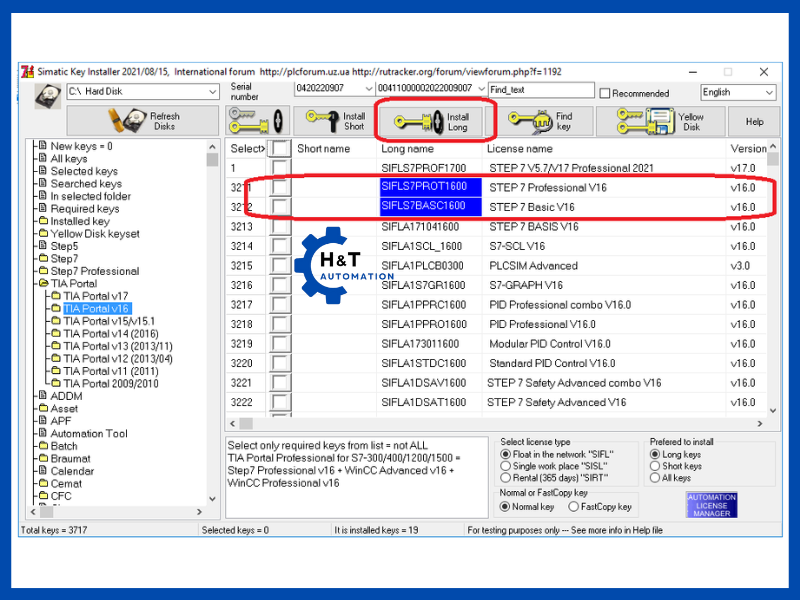Choose the FastCopy key radio button
The height and width of the screenshot is (600, 800).
(573, 507)
